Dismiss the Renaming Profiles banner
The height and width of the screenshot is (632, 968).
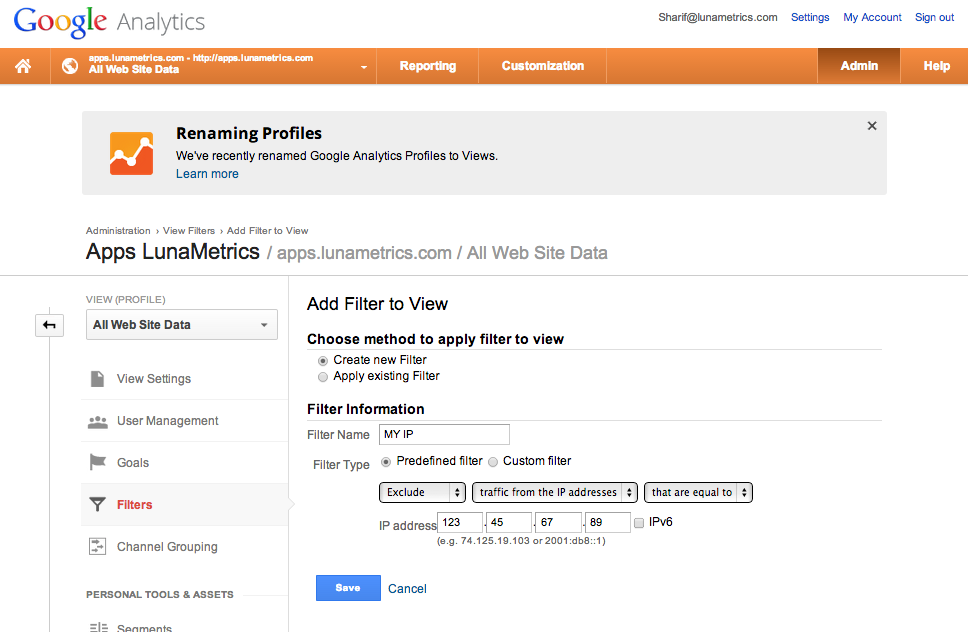click(872, 126)
